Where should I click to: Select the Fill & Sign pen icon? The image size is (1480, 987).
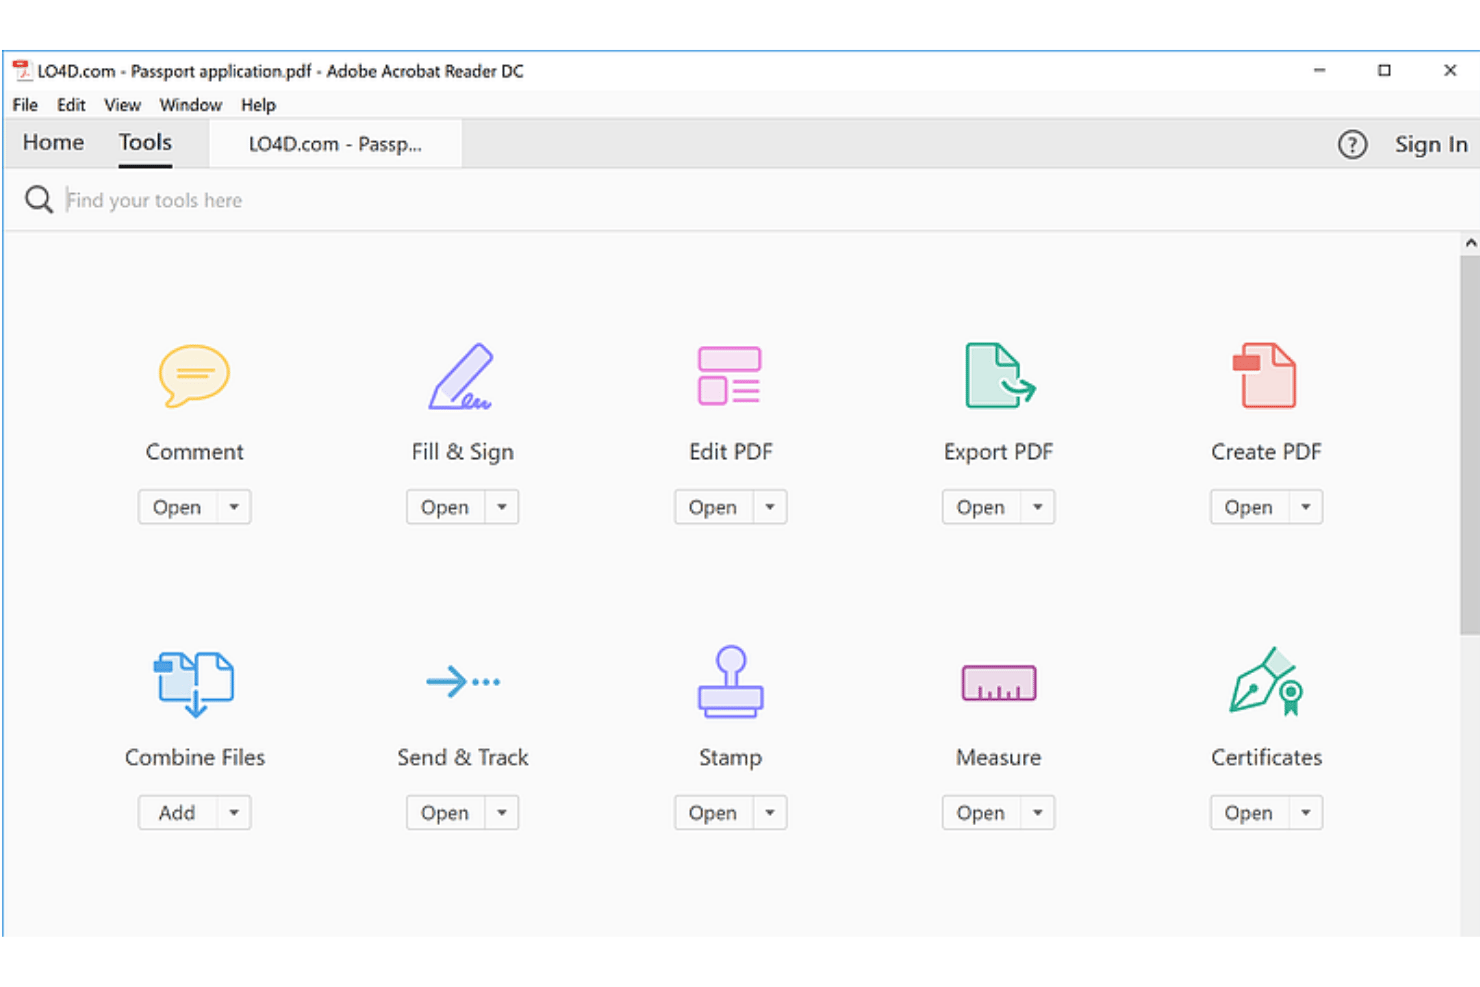click(x=462, y=376)
